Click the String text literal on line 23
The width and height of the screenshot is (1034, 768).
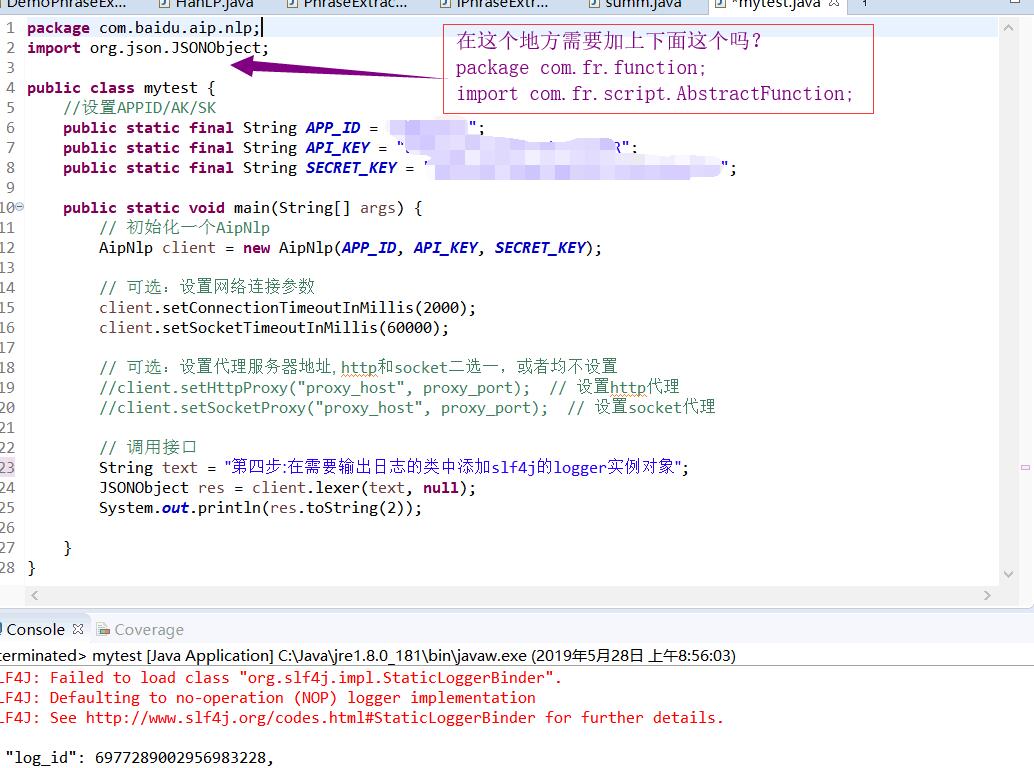point(452,467)
